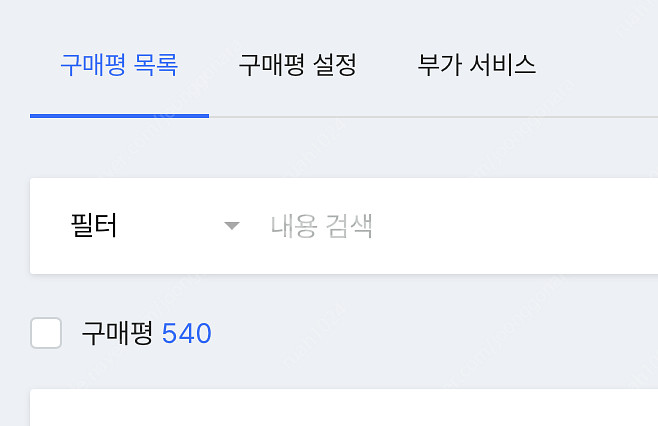Switch to the 구매평 설정 tab
Viewport: 658px width, 426px height.
297,67
